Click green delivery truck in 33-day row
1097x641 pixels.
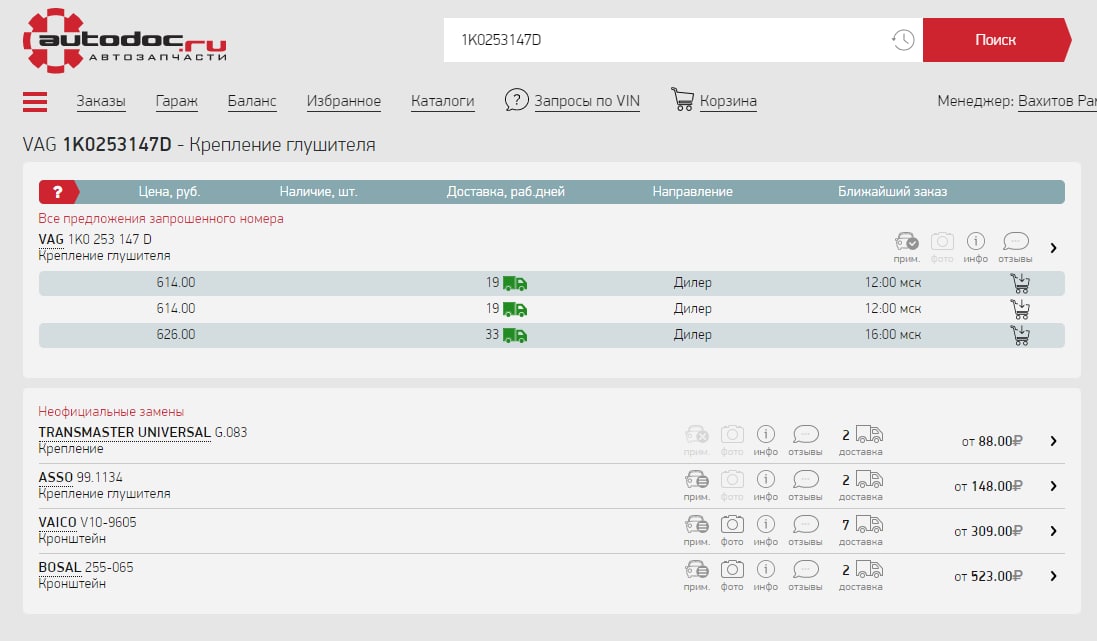coord(515,335)
